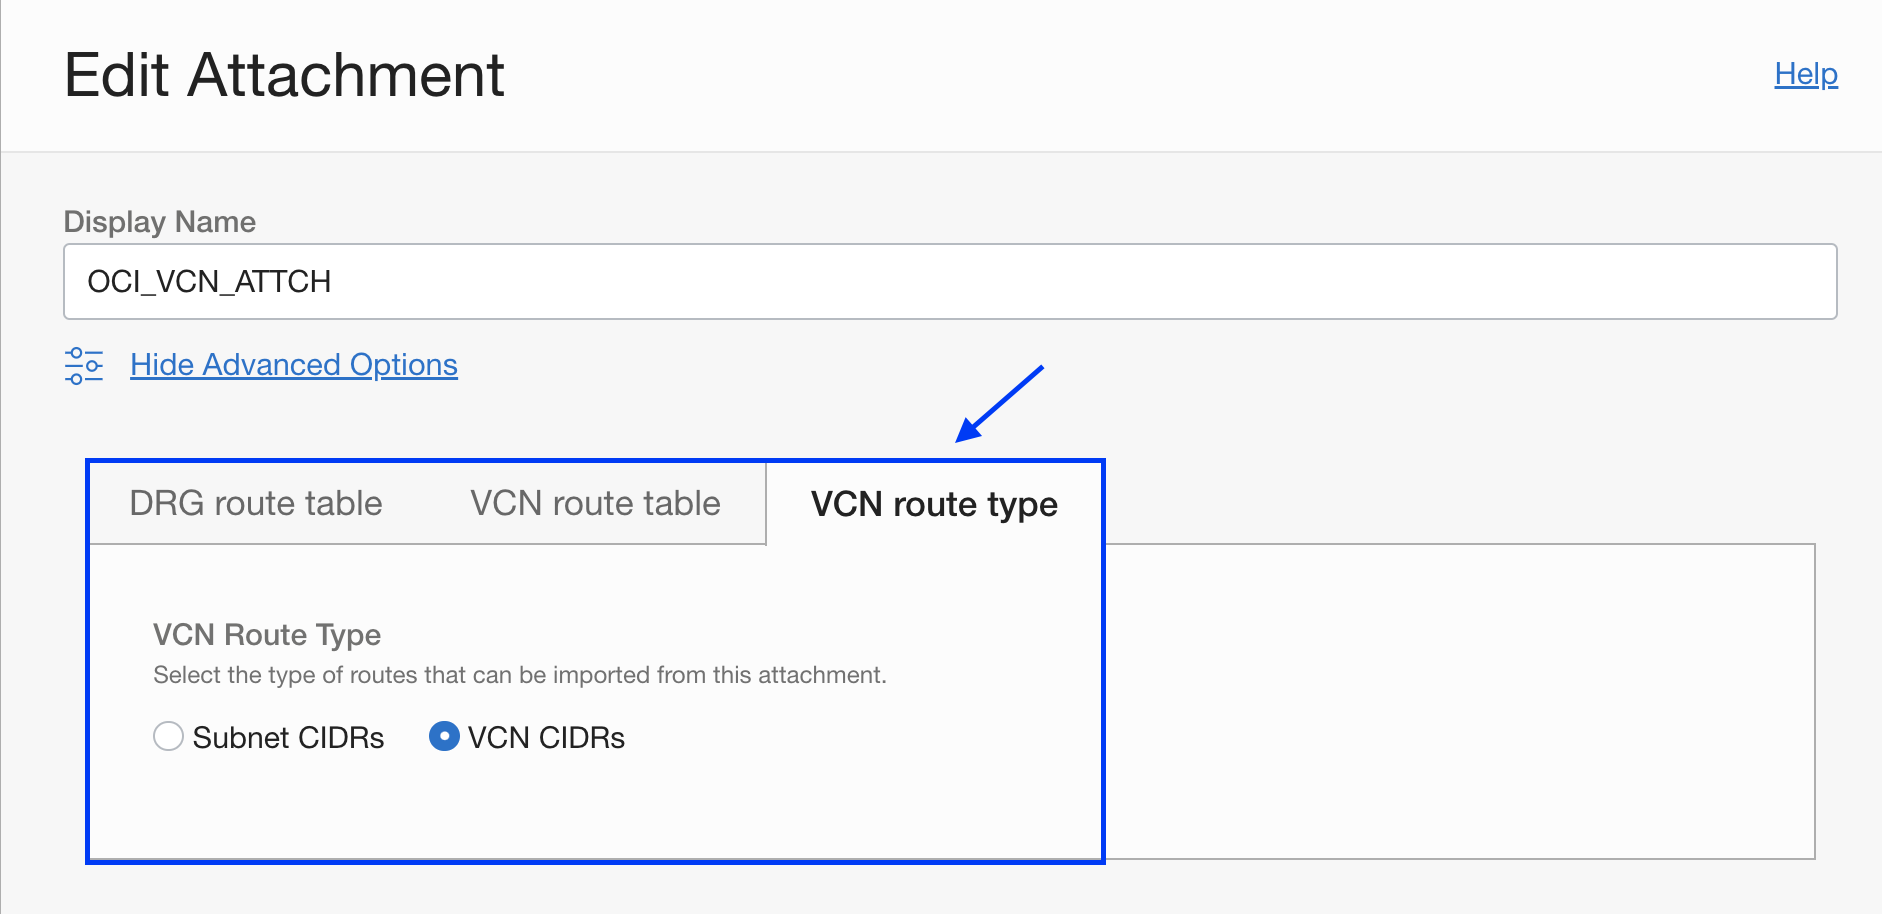Viewport: 1882px width, 914px height.
Task: Select text in the Display Name field
Action: (210, 281)
